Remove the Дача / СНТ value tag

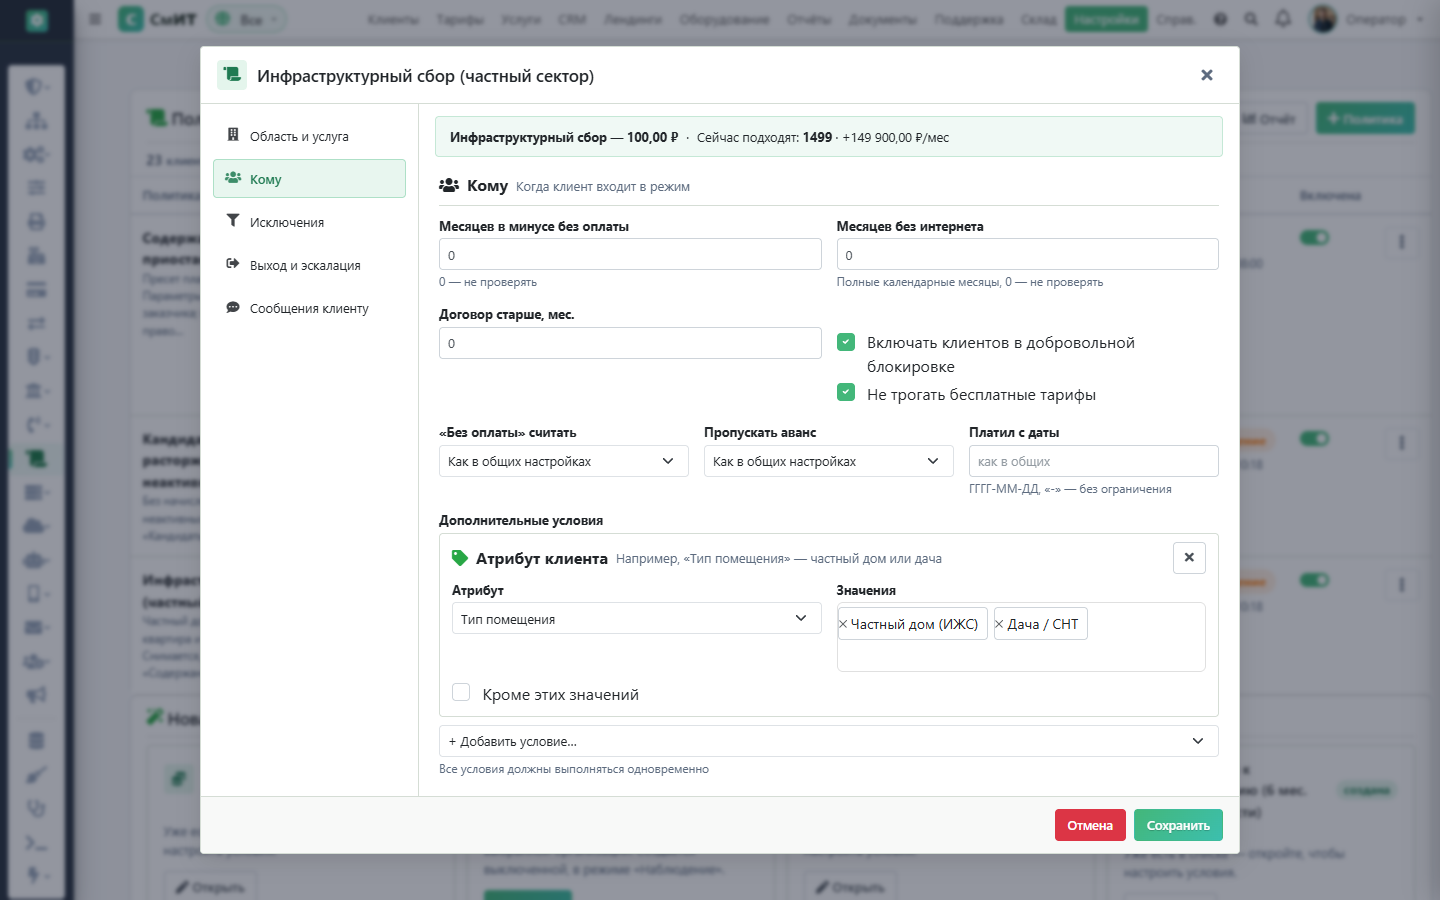pos(999,624)
